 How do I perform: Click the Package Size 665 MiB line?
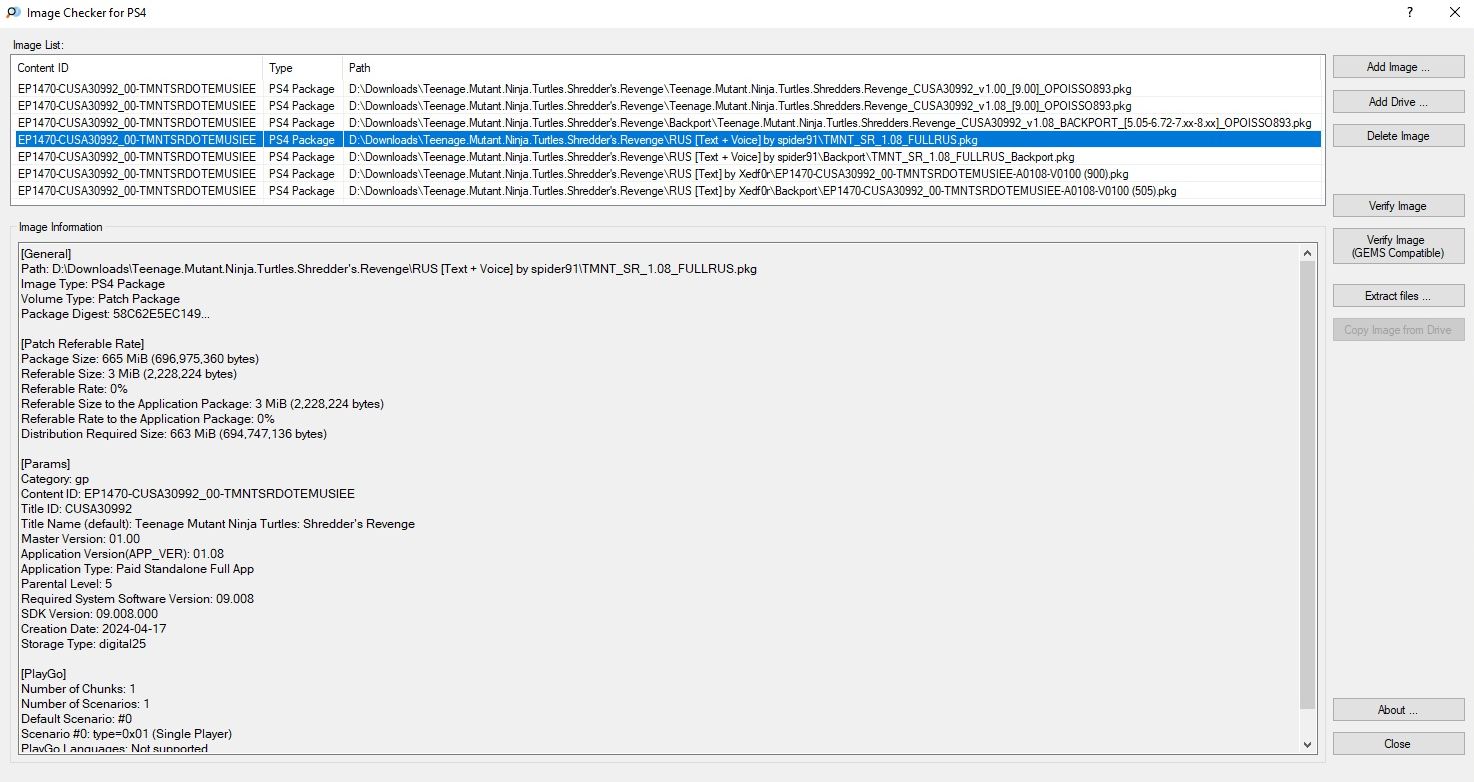click(x=140, y=359)
